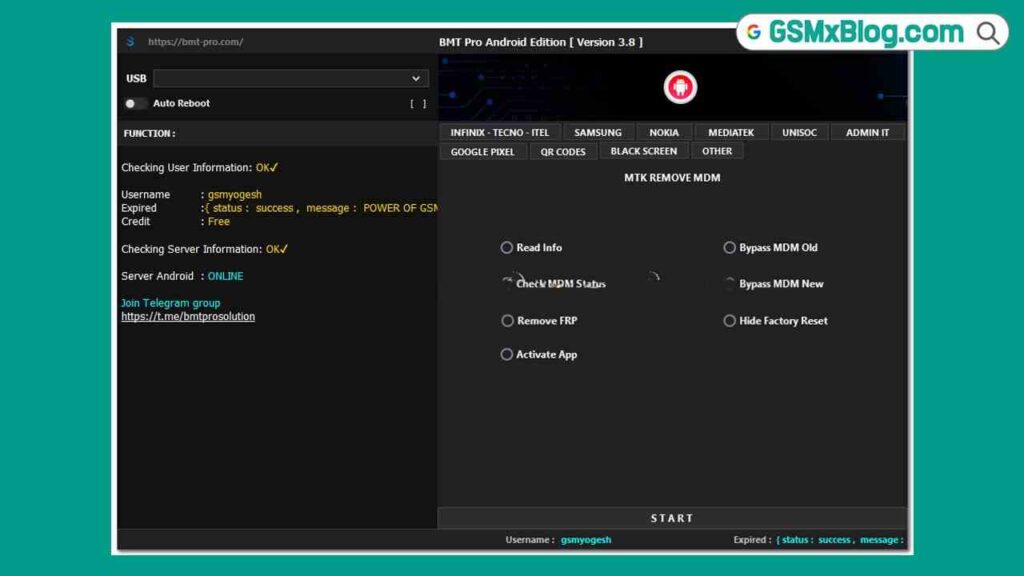Open the USB port dropdown
The image size is (1024, 576).
click(x=291, y=78)
